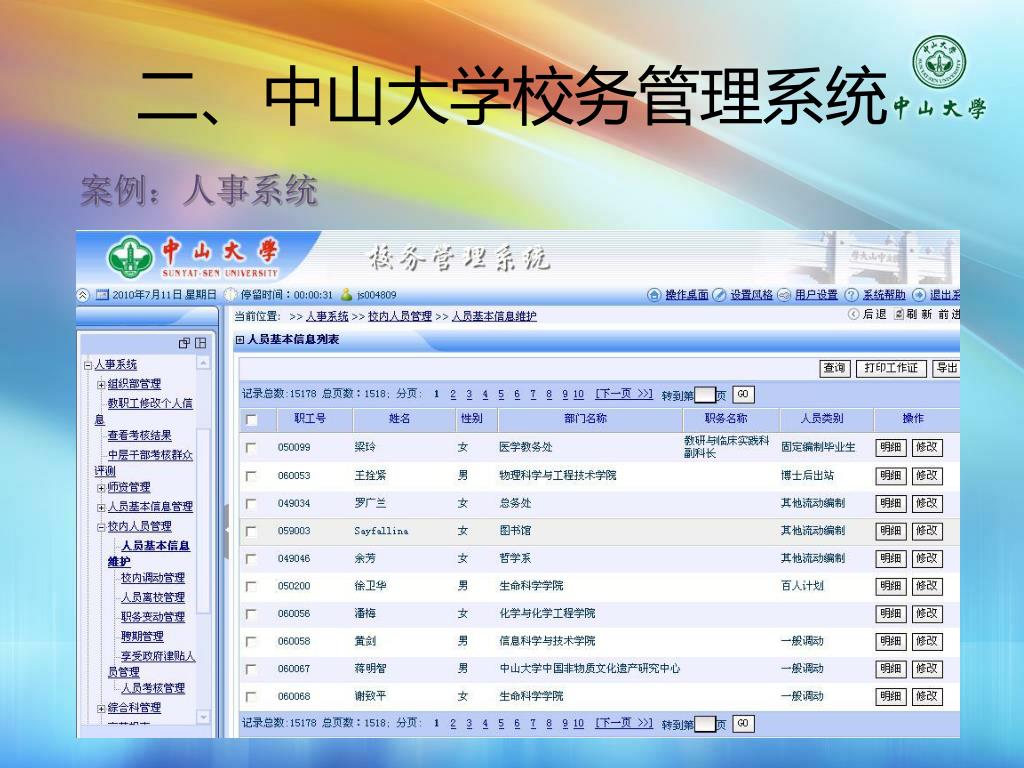
Task: Check the row for employee 060053
Action: tap(251, 475)
